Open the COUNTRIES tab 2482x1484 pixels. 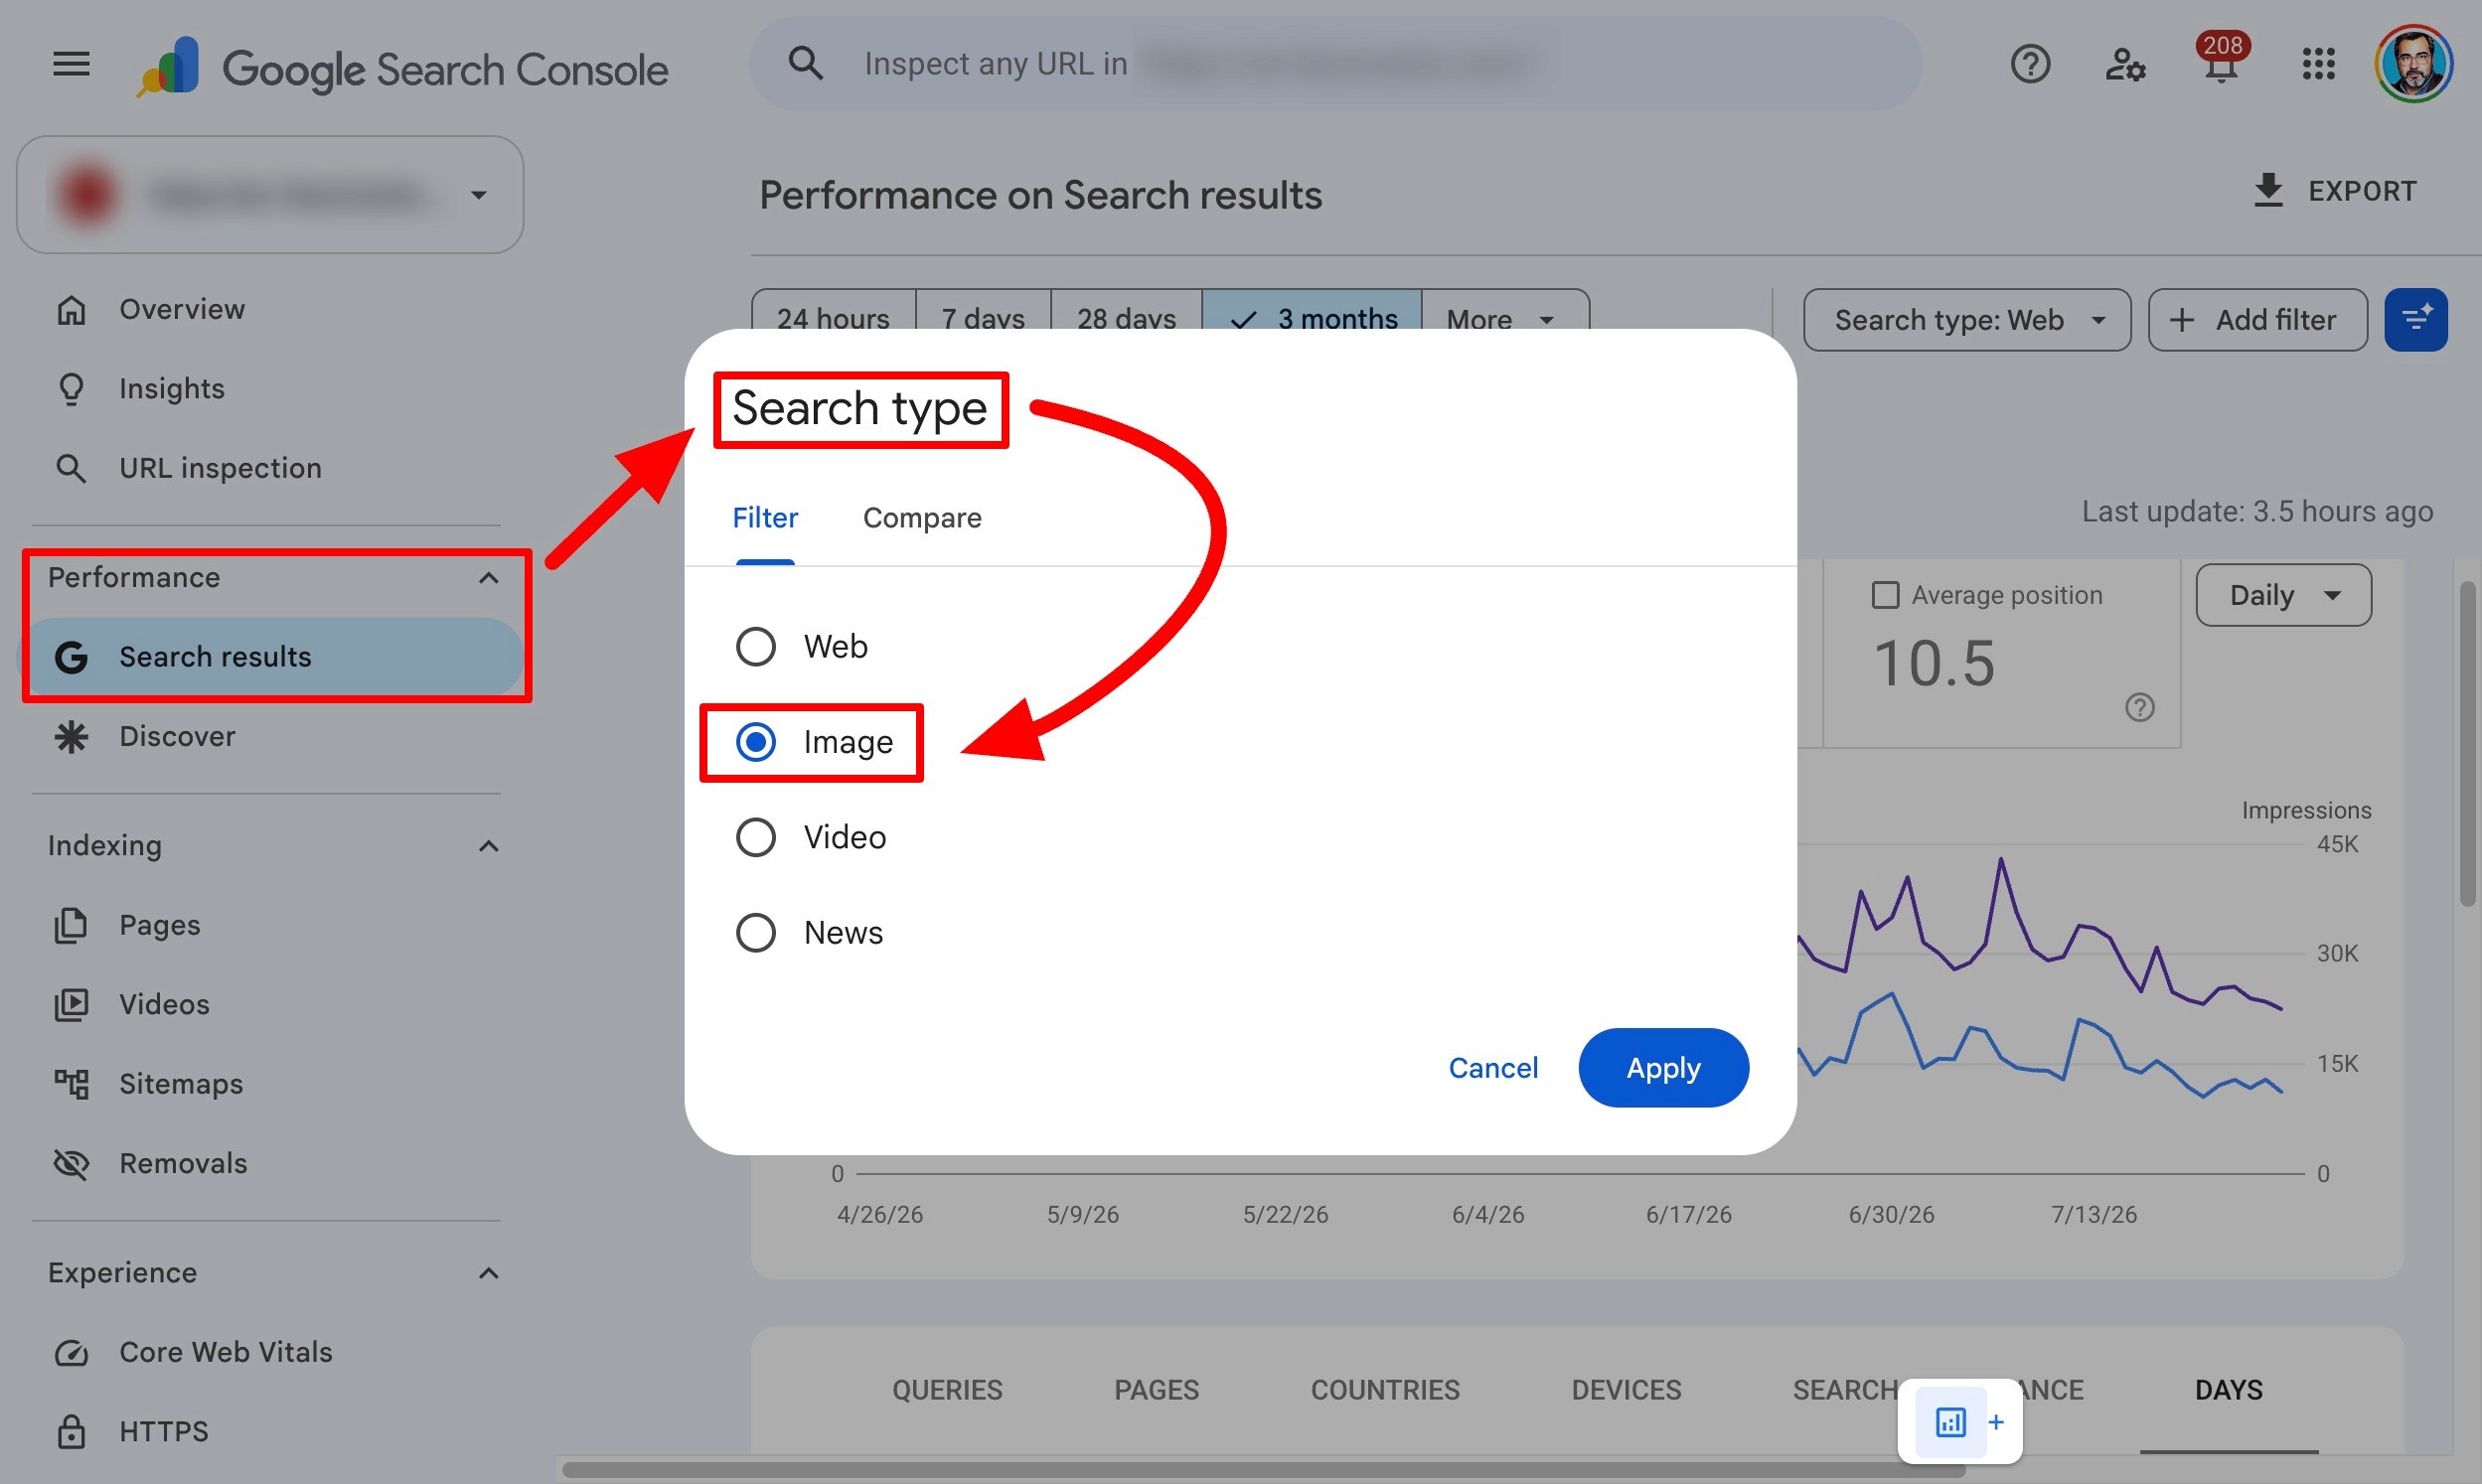tap(1385, 1390)
